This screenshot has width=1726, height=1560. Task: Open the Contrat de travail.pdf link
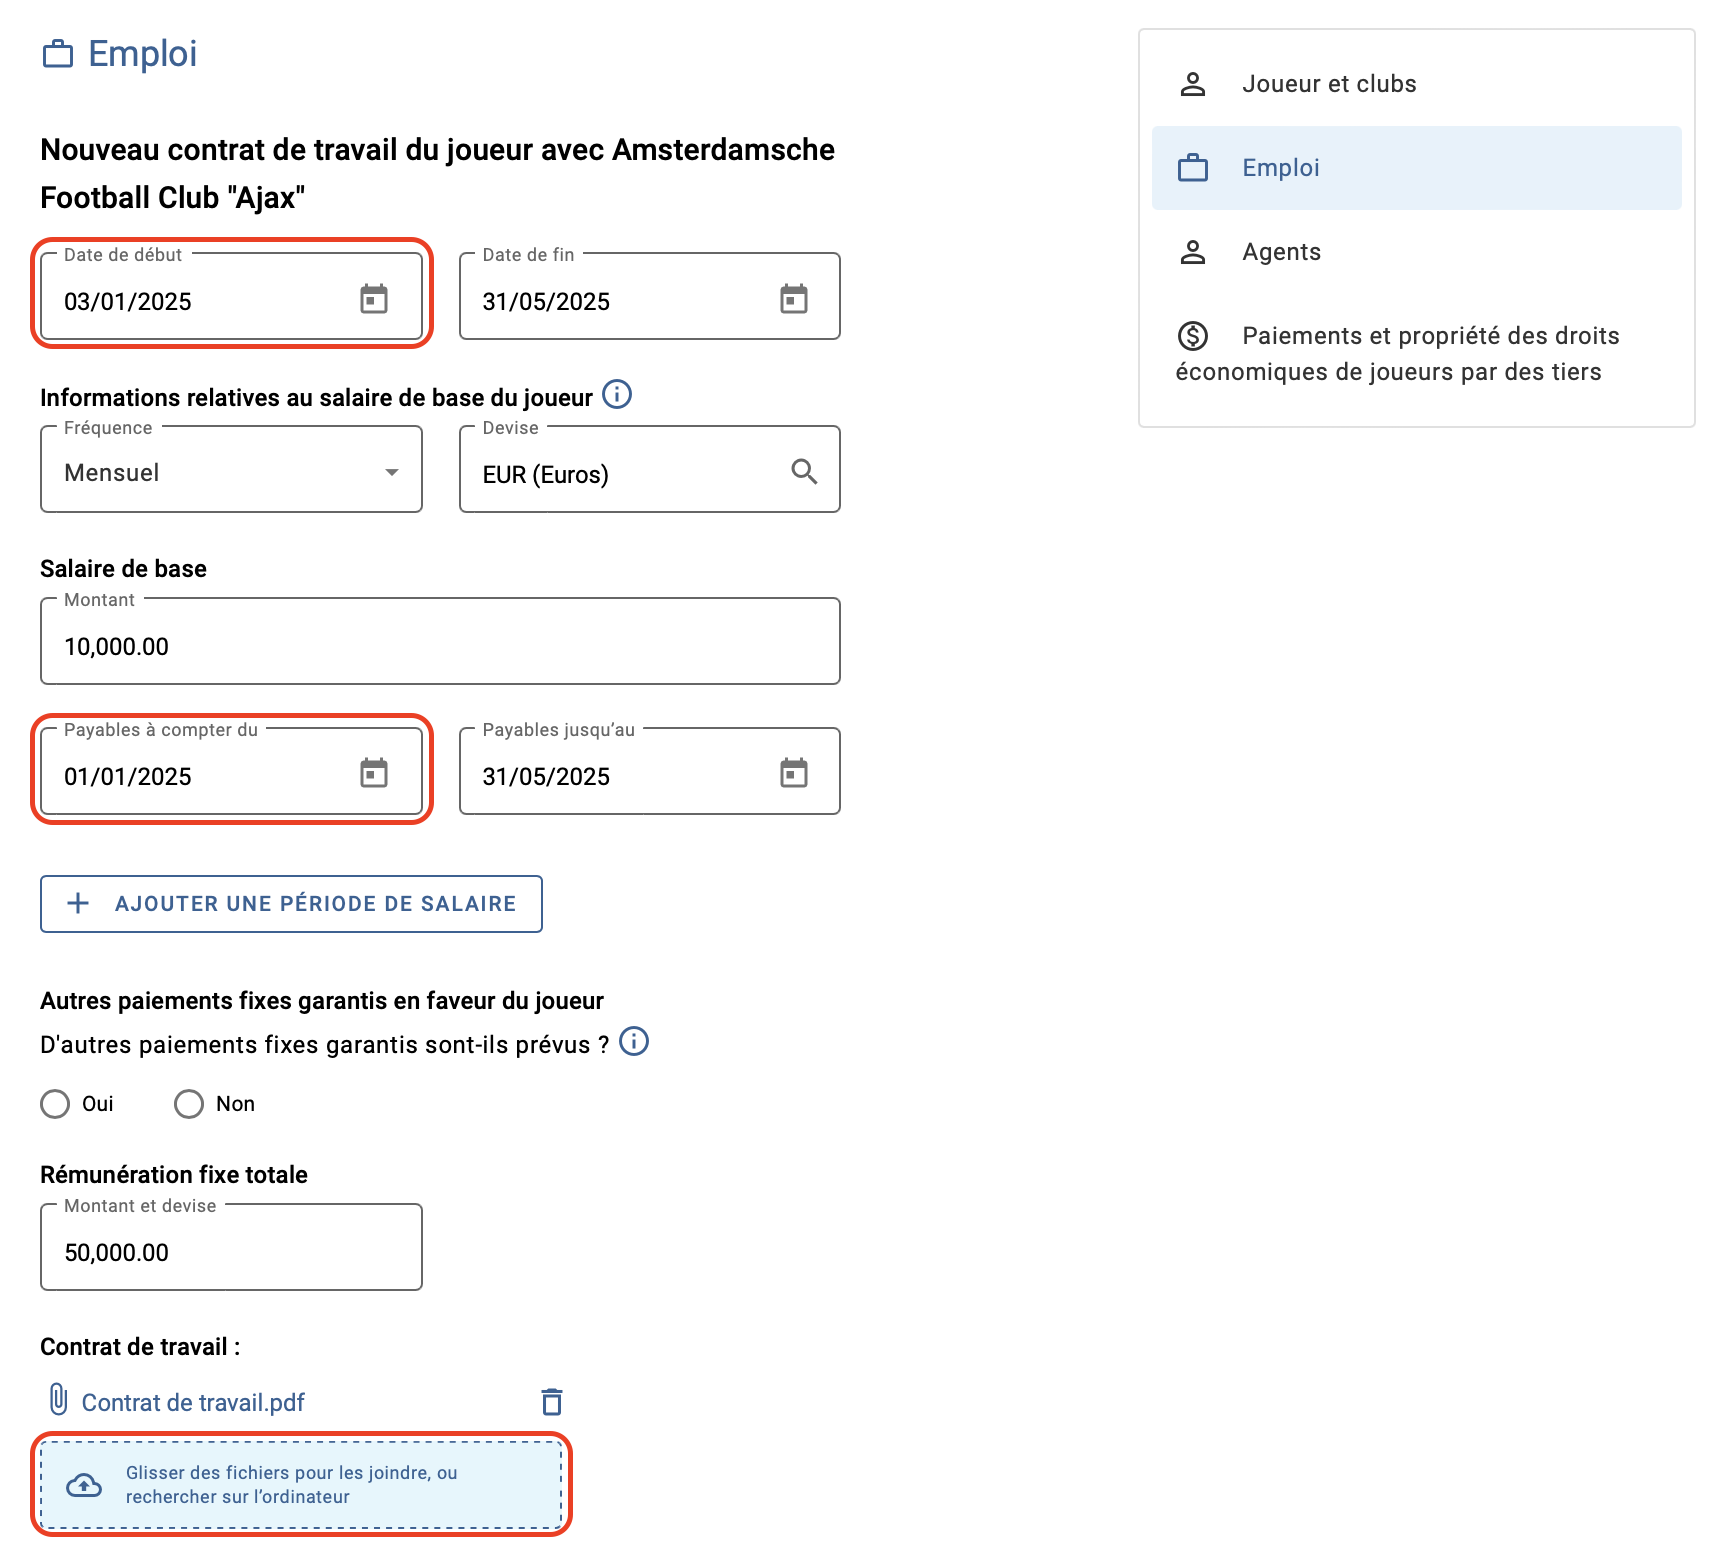pyautogui.click(x=193, y=1403)
